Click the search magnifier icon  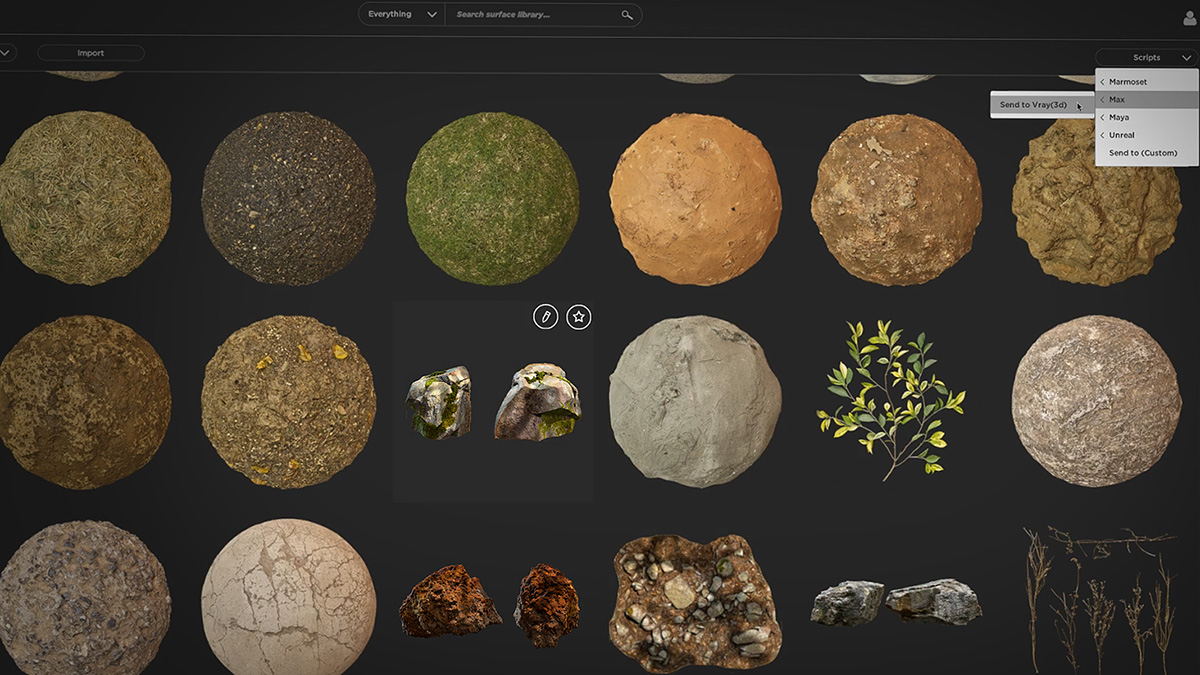(627, 15)
